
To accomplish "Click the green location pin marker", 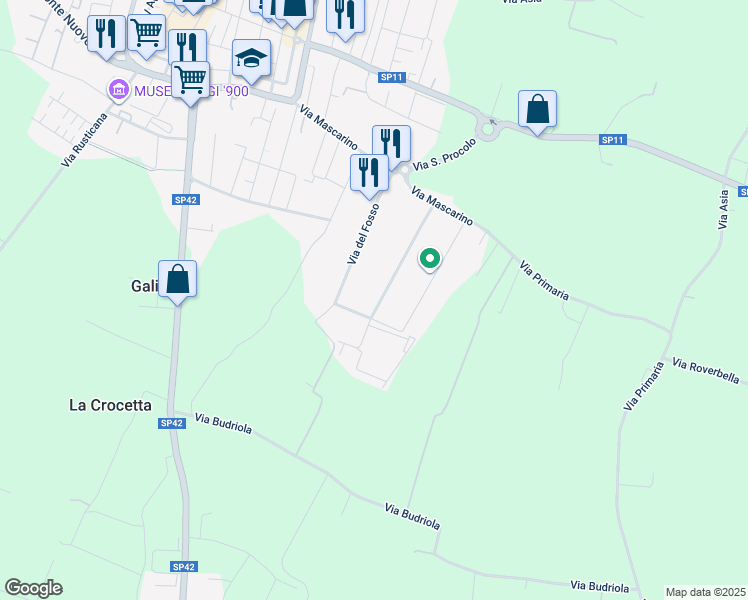I will tap(430, 259).
